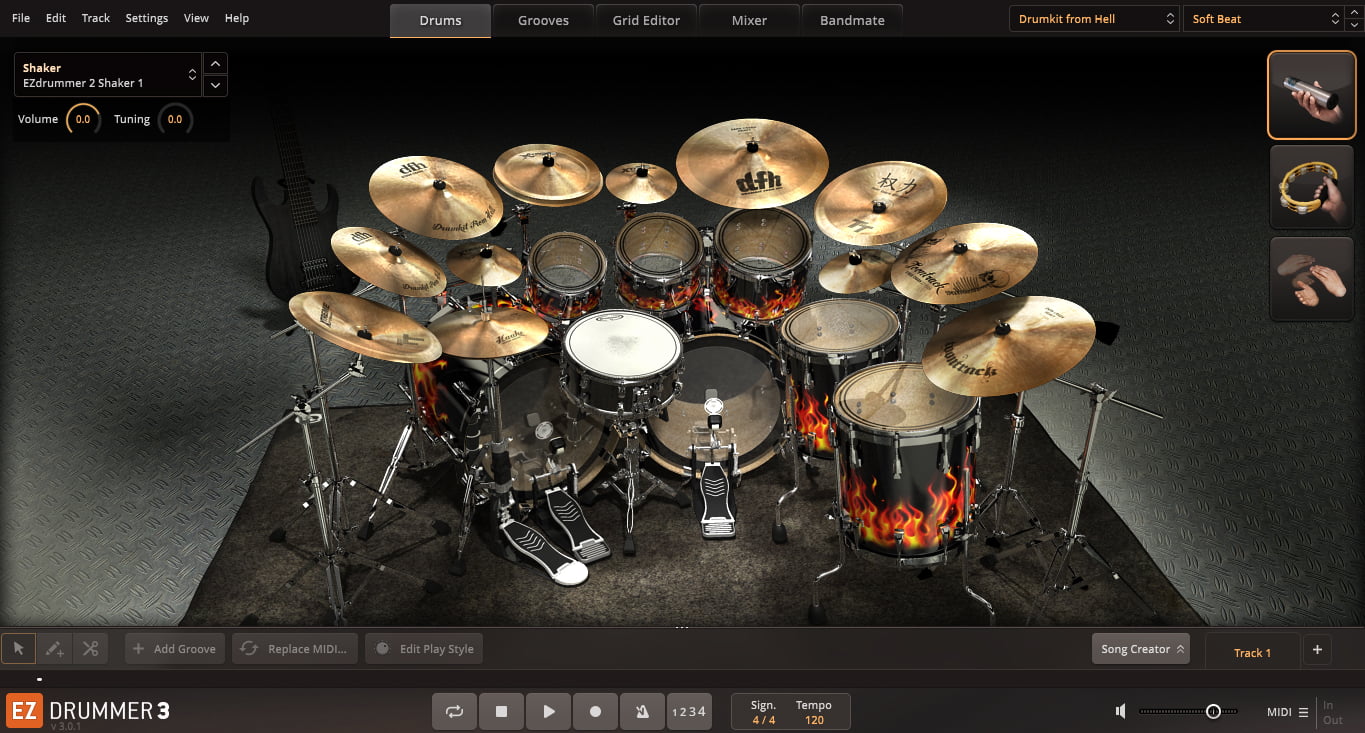Viewport: 1365px width, 733px height.
Task: Click the speaker volume icon
Action: click(x=1121, y=711)
